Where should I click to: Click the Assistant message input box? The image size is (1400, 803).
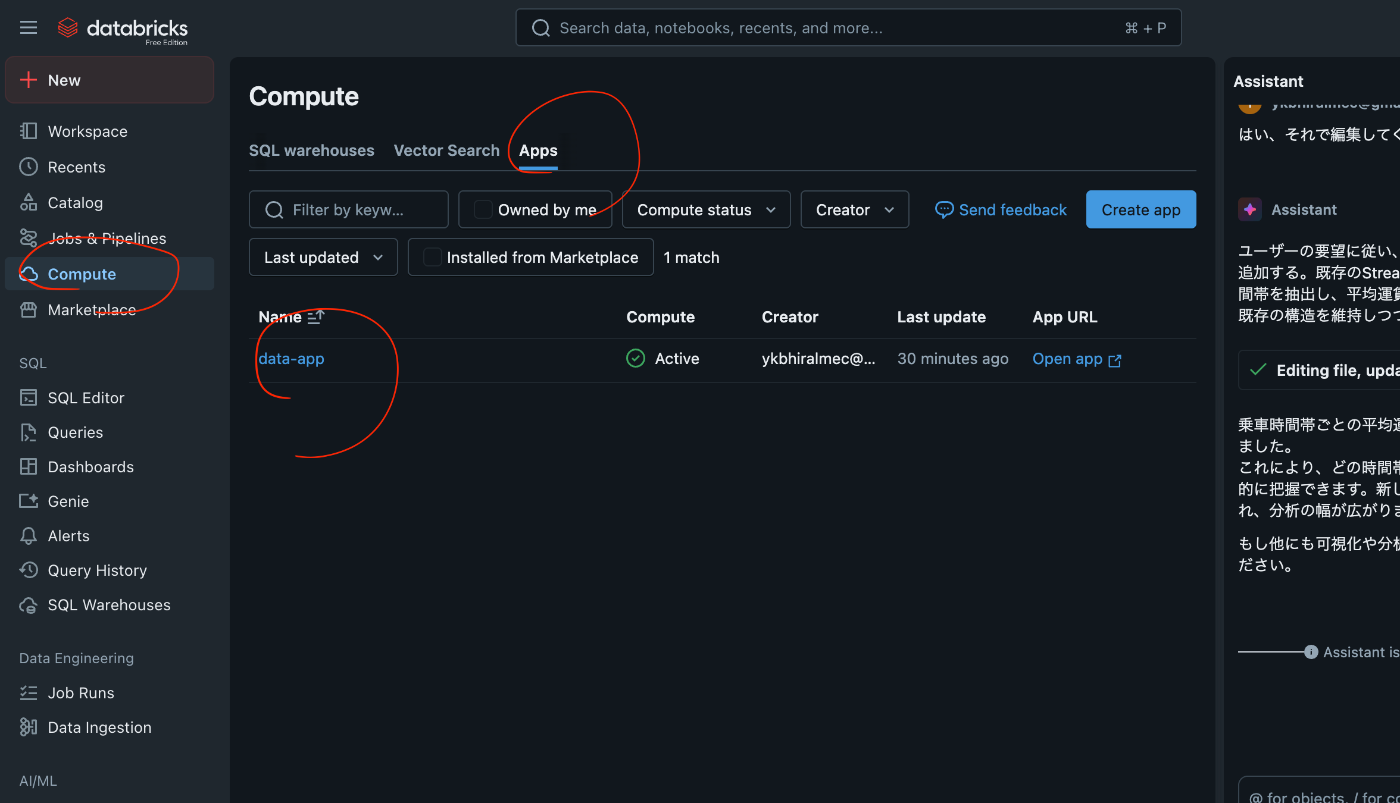pyautogui.click(x=1319, y=790)
